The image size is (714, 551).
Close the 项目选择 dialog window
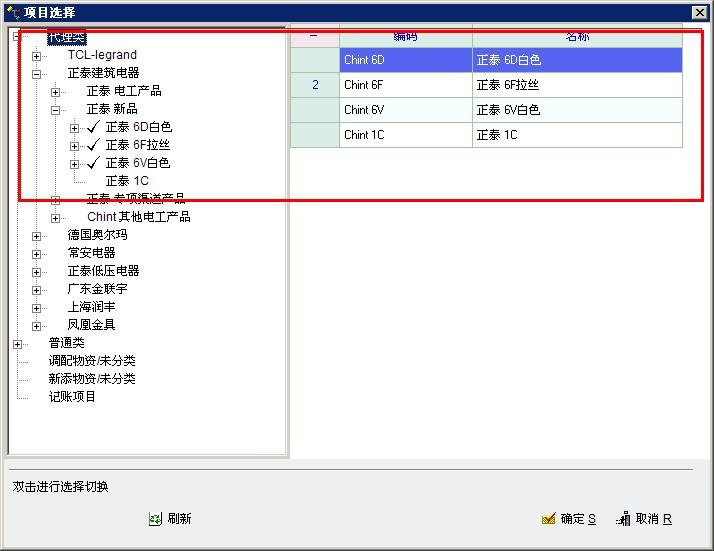(x=699, y=12)
